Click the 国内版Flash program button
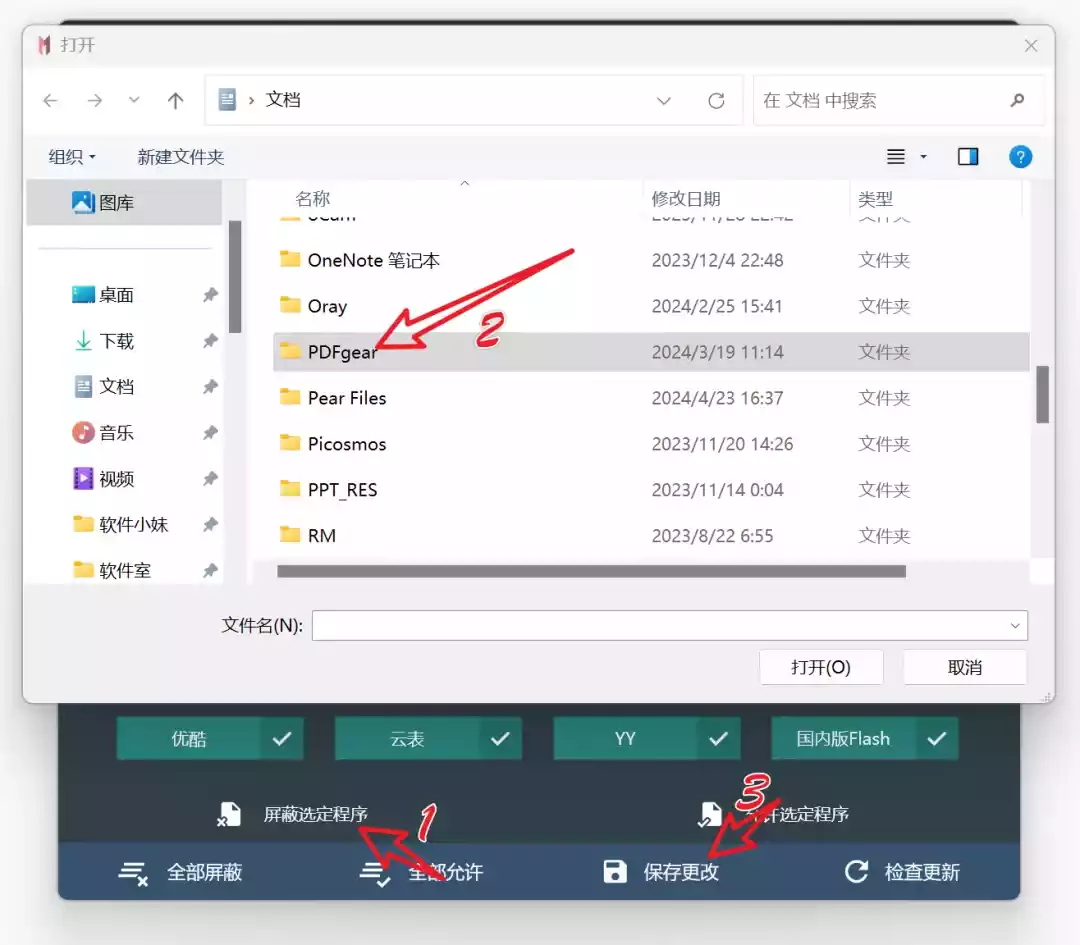 click(843, 738)
